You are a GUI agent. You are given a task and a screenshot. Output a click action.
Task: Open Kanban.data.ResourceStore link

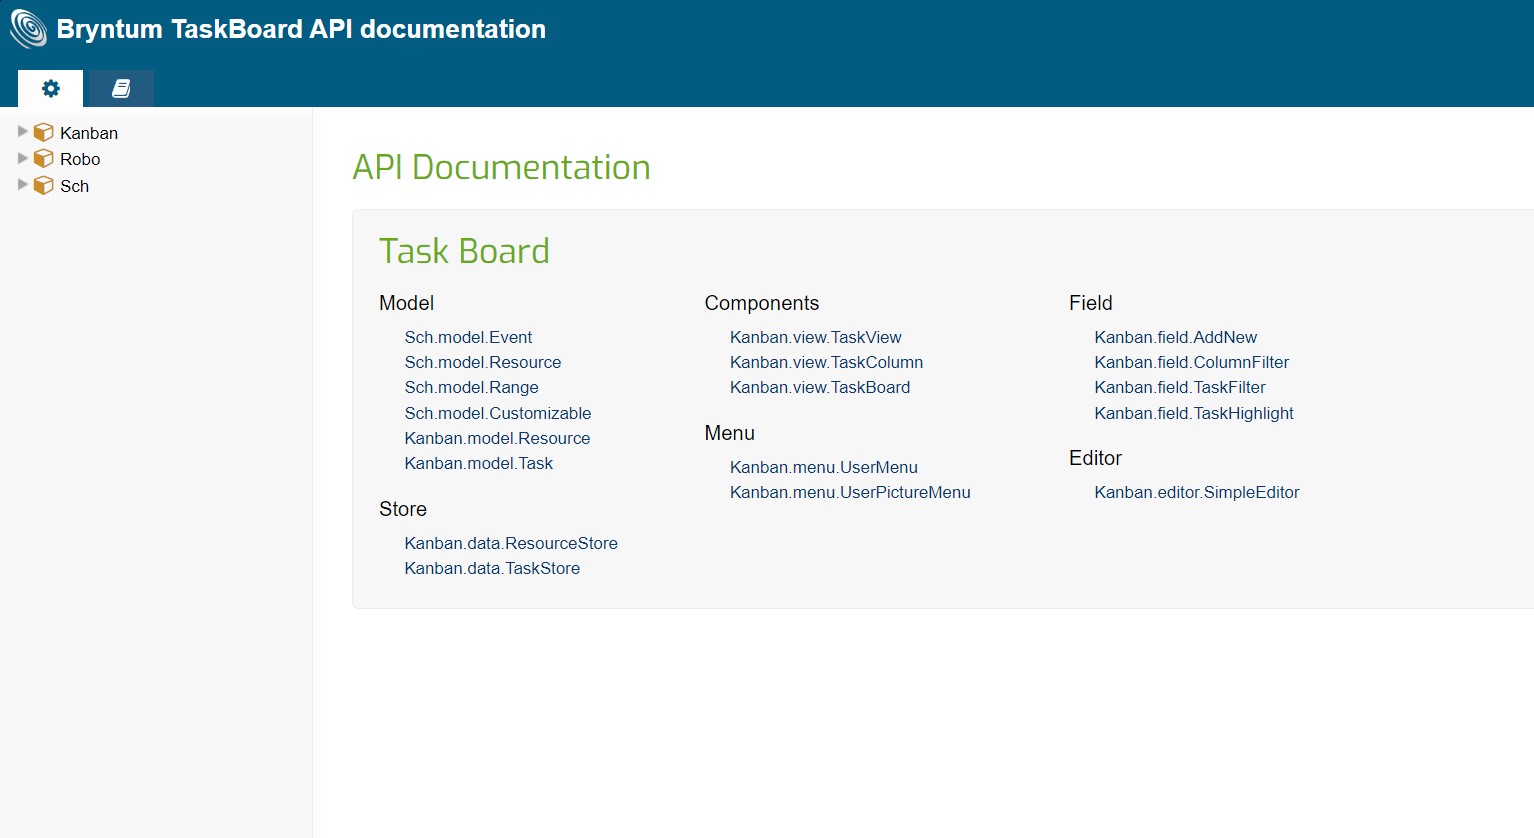click(x=511, y=543)
